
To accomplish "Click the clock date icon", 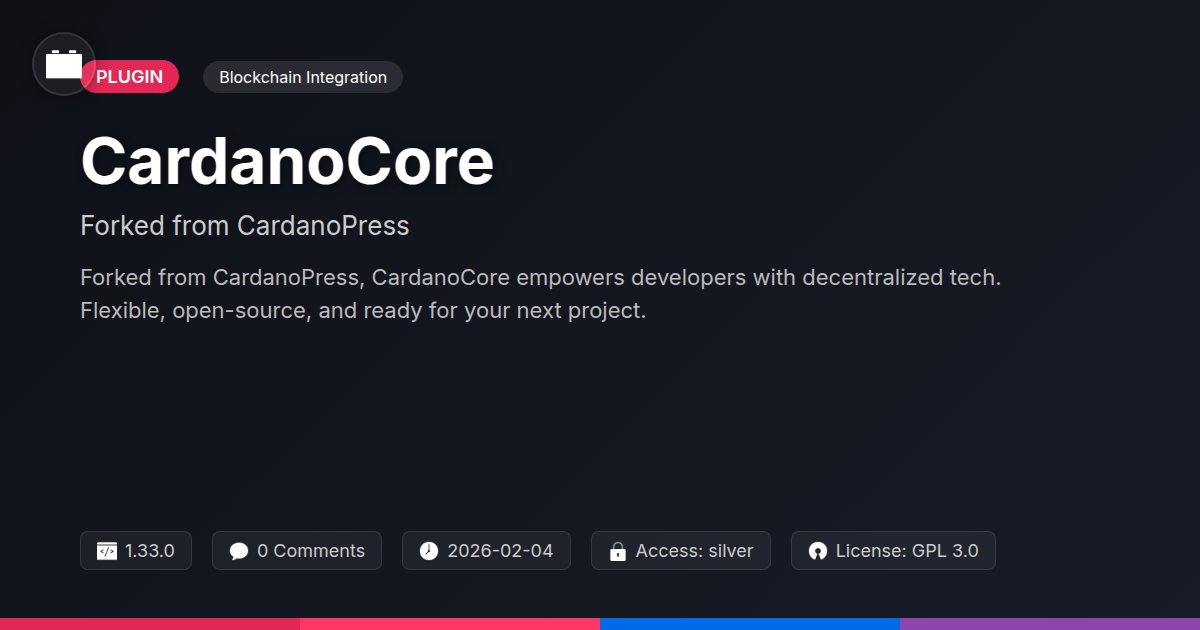I will click(429, 551).
